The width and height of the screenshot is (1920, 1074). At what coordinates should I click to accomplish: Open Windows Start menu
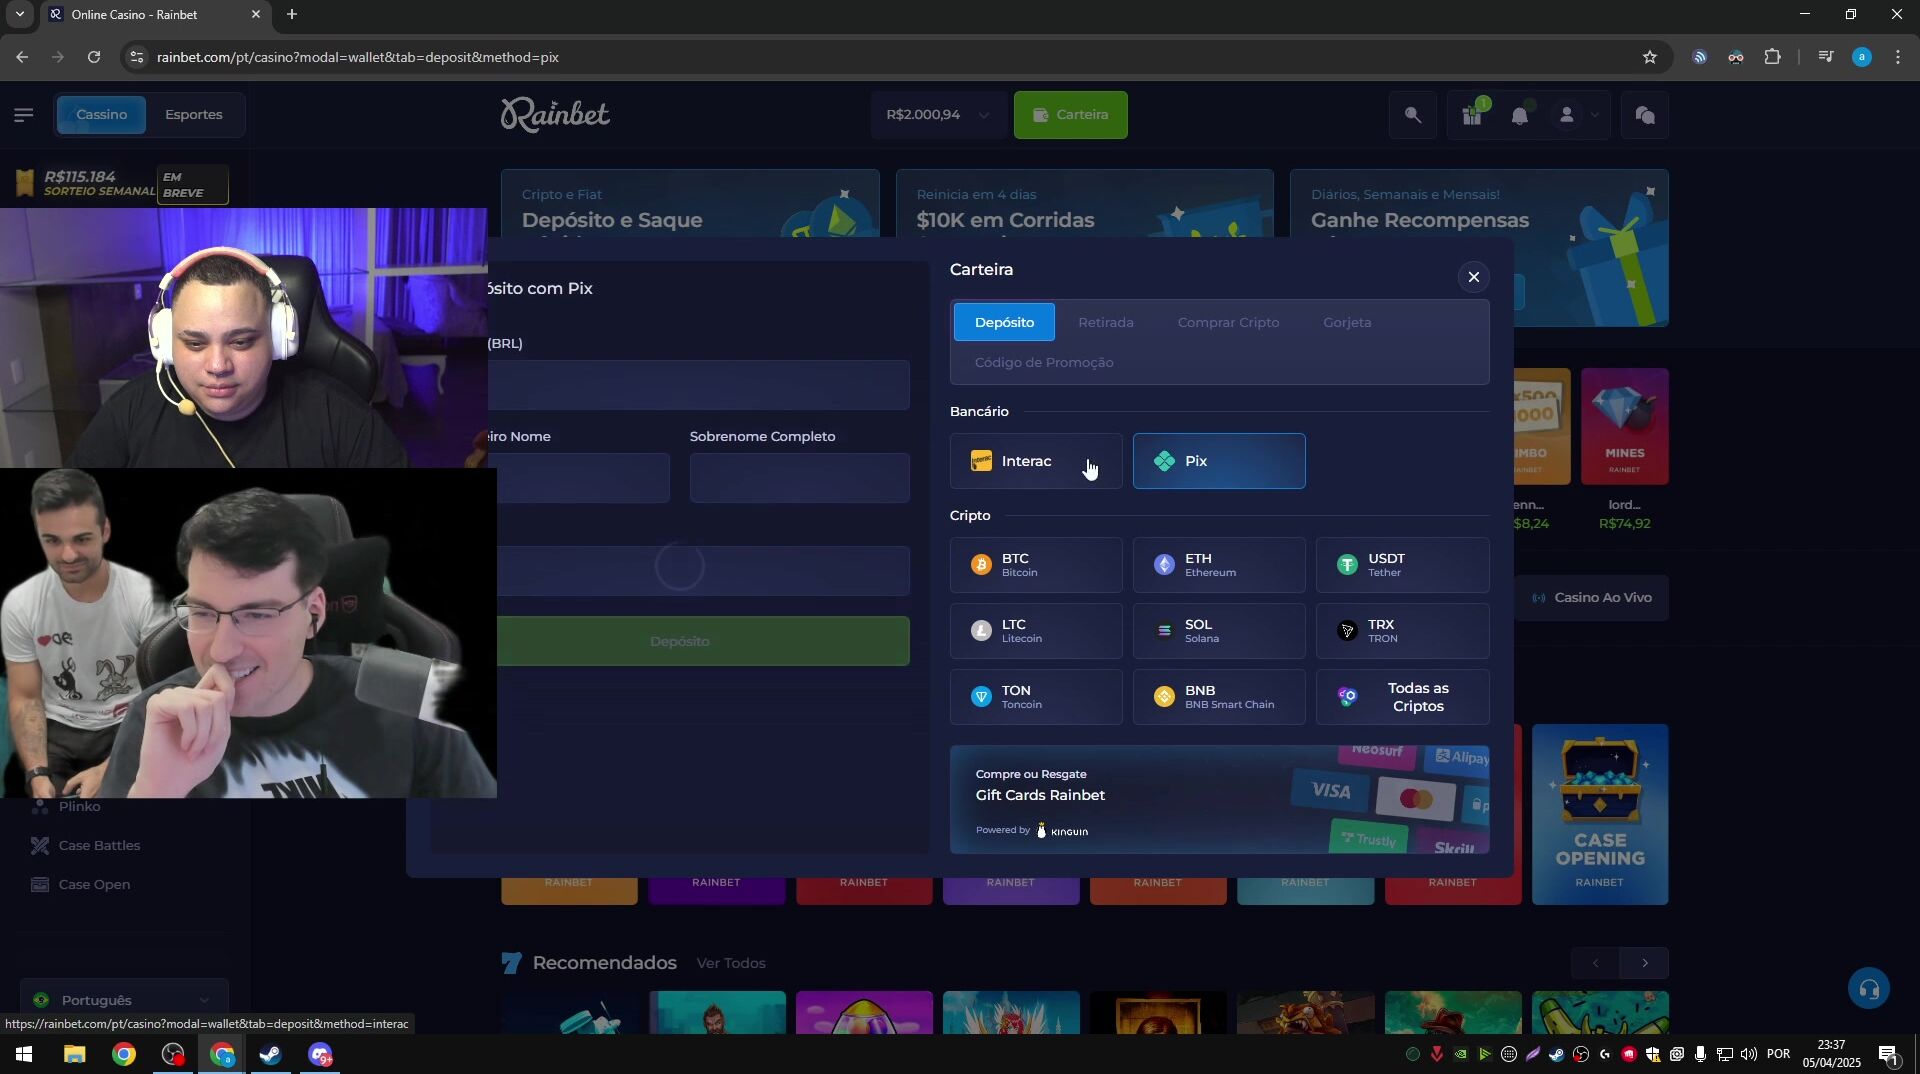pos(24,1055)
